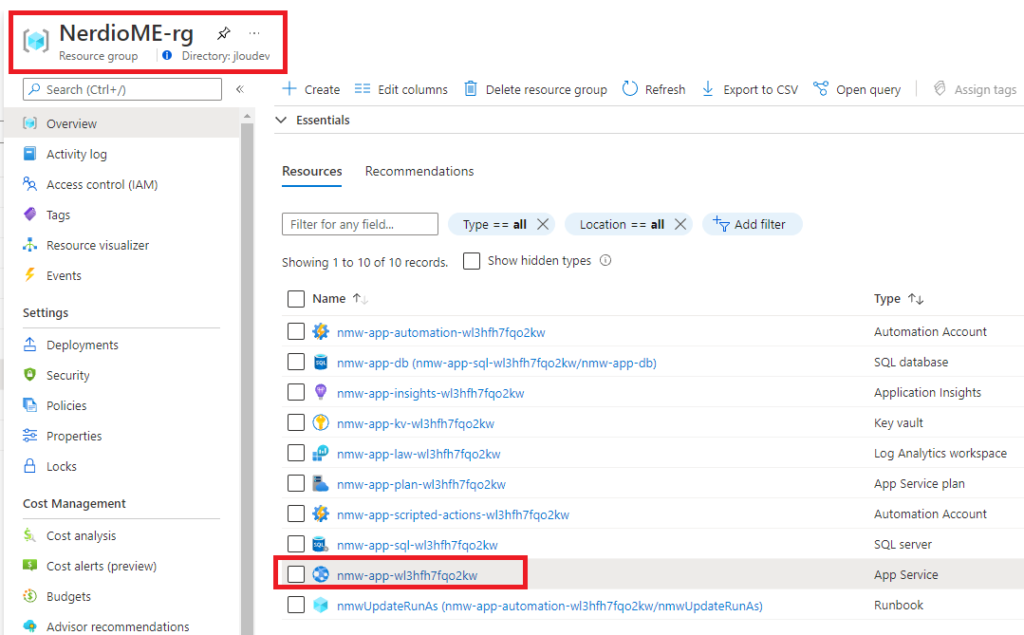
Task: Open the nmw-app-plan-wl3hfh7fqo2kw link
Action: [421, 484]
